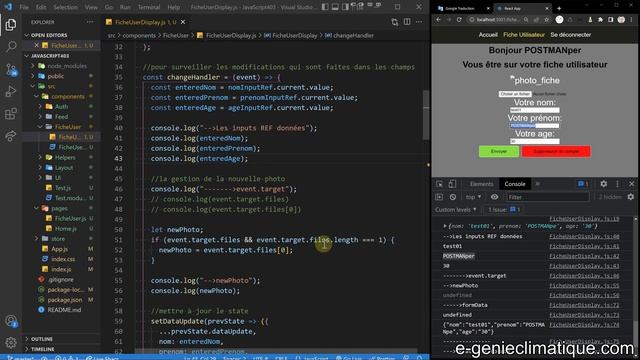Toggle the VS Code panel layout icon
Screen dimensions: 640x360
(x=335, y=7)
